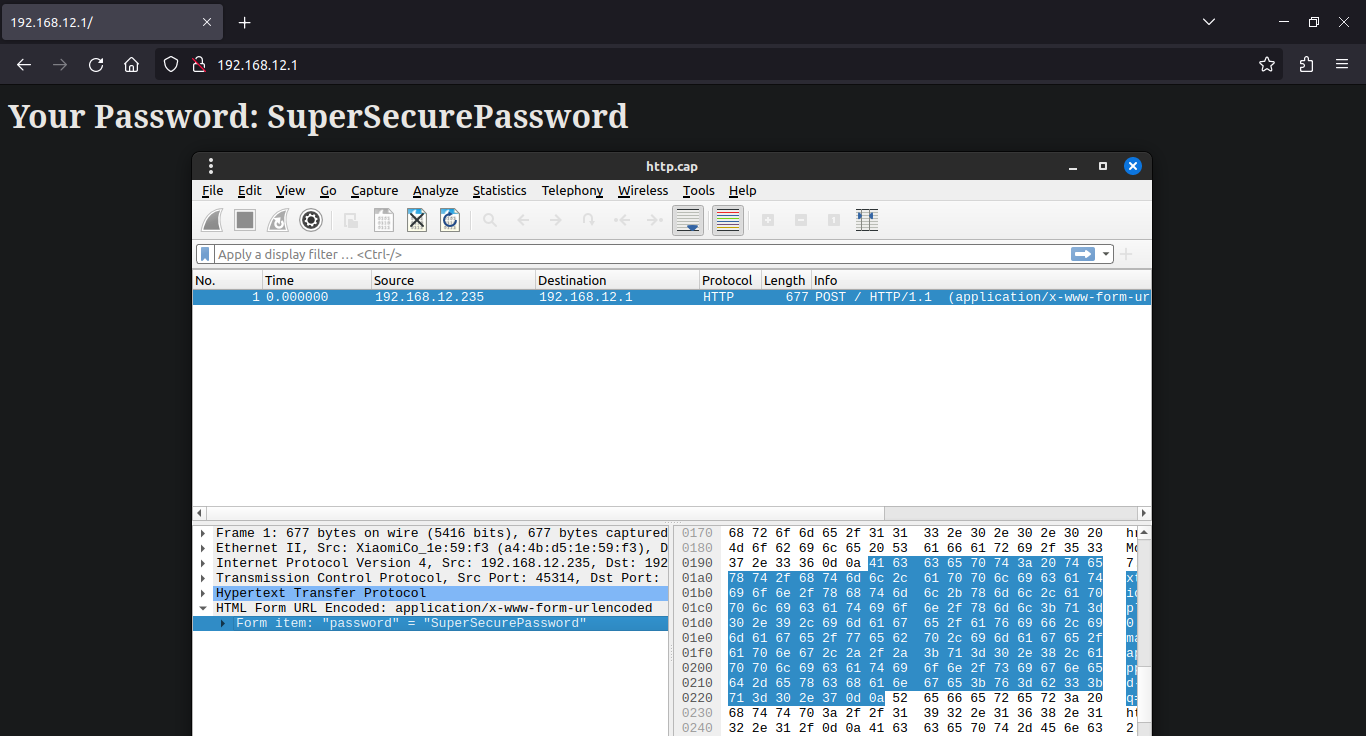The width and height of the screenshot is (1366, 736).
Task: Click the reload capture file icon
Action: [x=450, y=220]
